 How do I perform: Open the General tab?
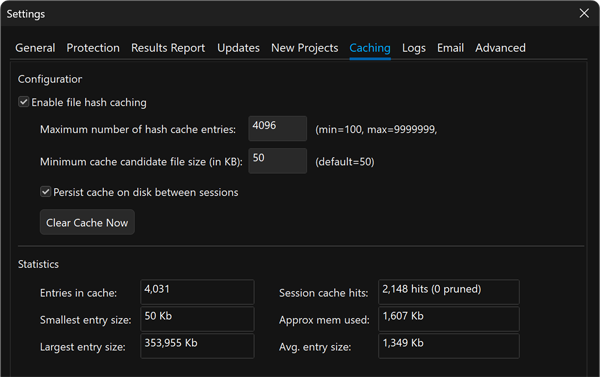pyautogui.click(x=35, y=48)
